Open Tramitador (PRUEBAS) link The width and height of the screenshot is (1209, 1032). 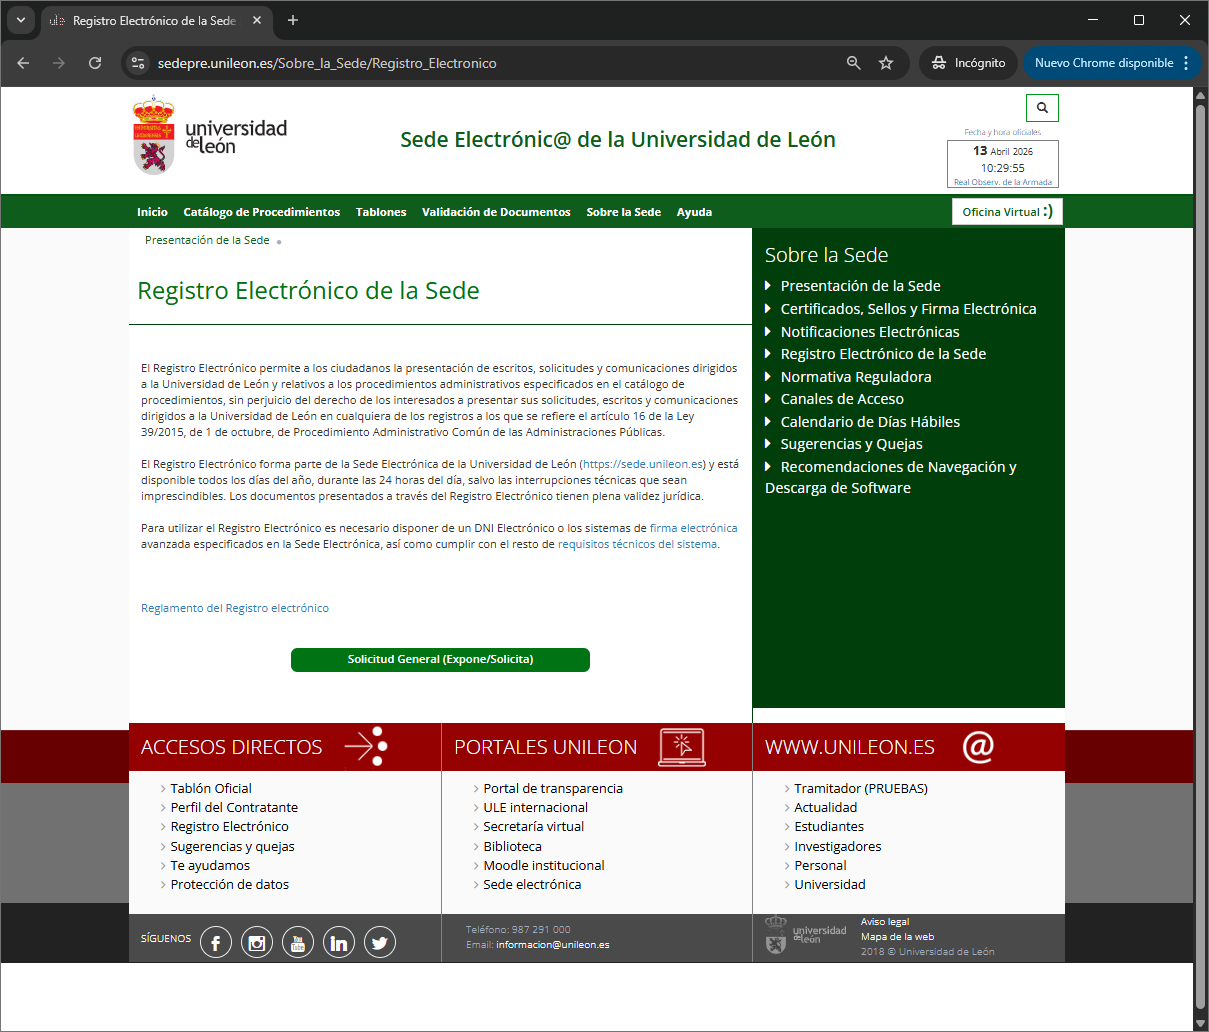pos(861,788)
